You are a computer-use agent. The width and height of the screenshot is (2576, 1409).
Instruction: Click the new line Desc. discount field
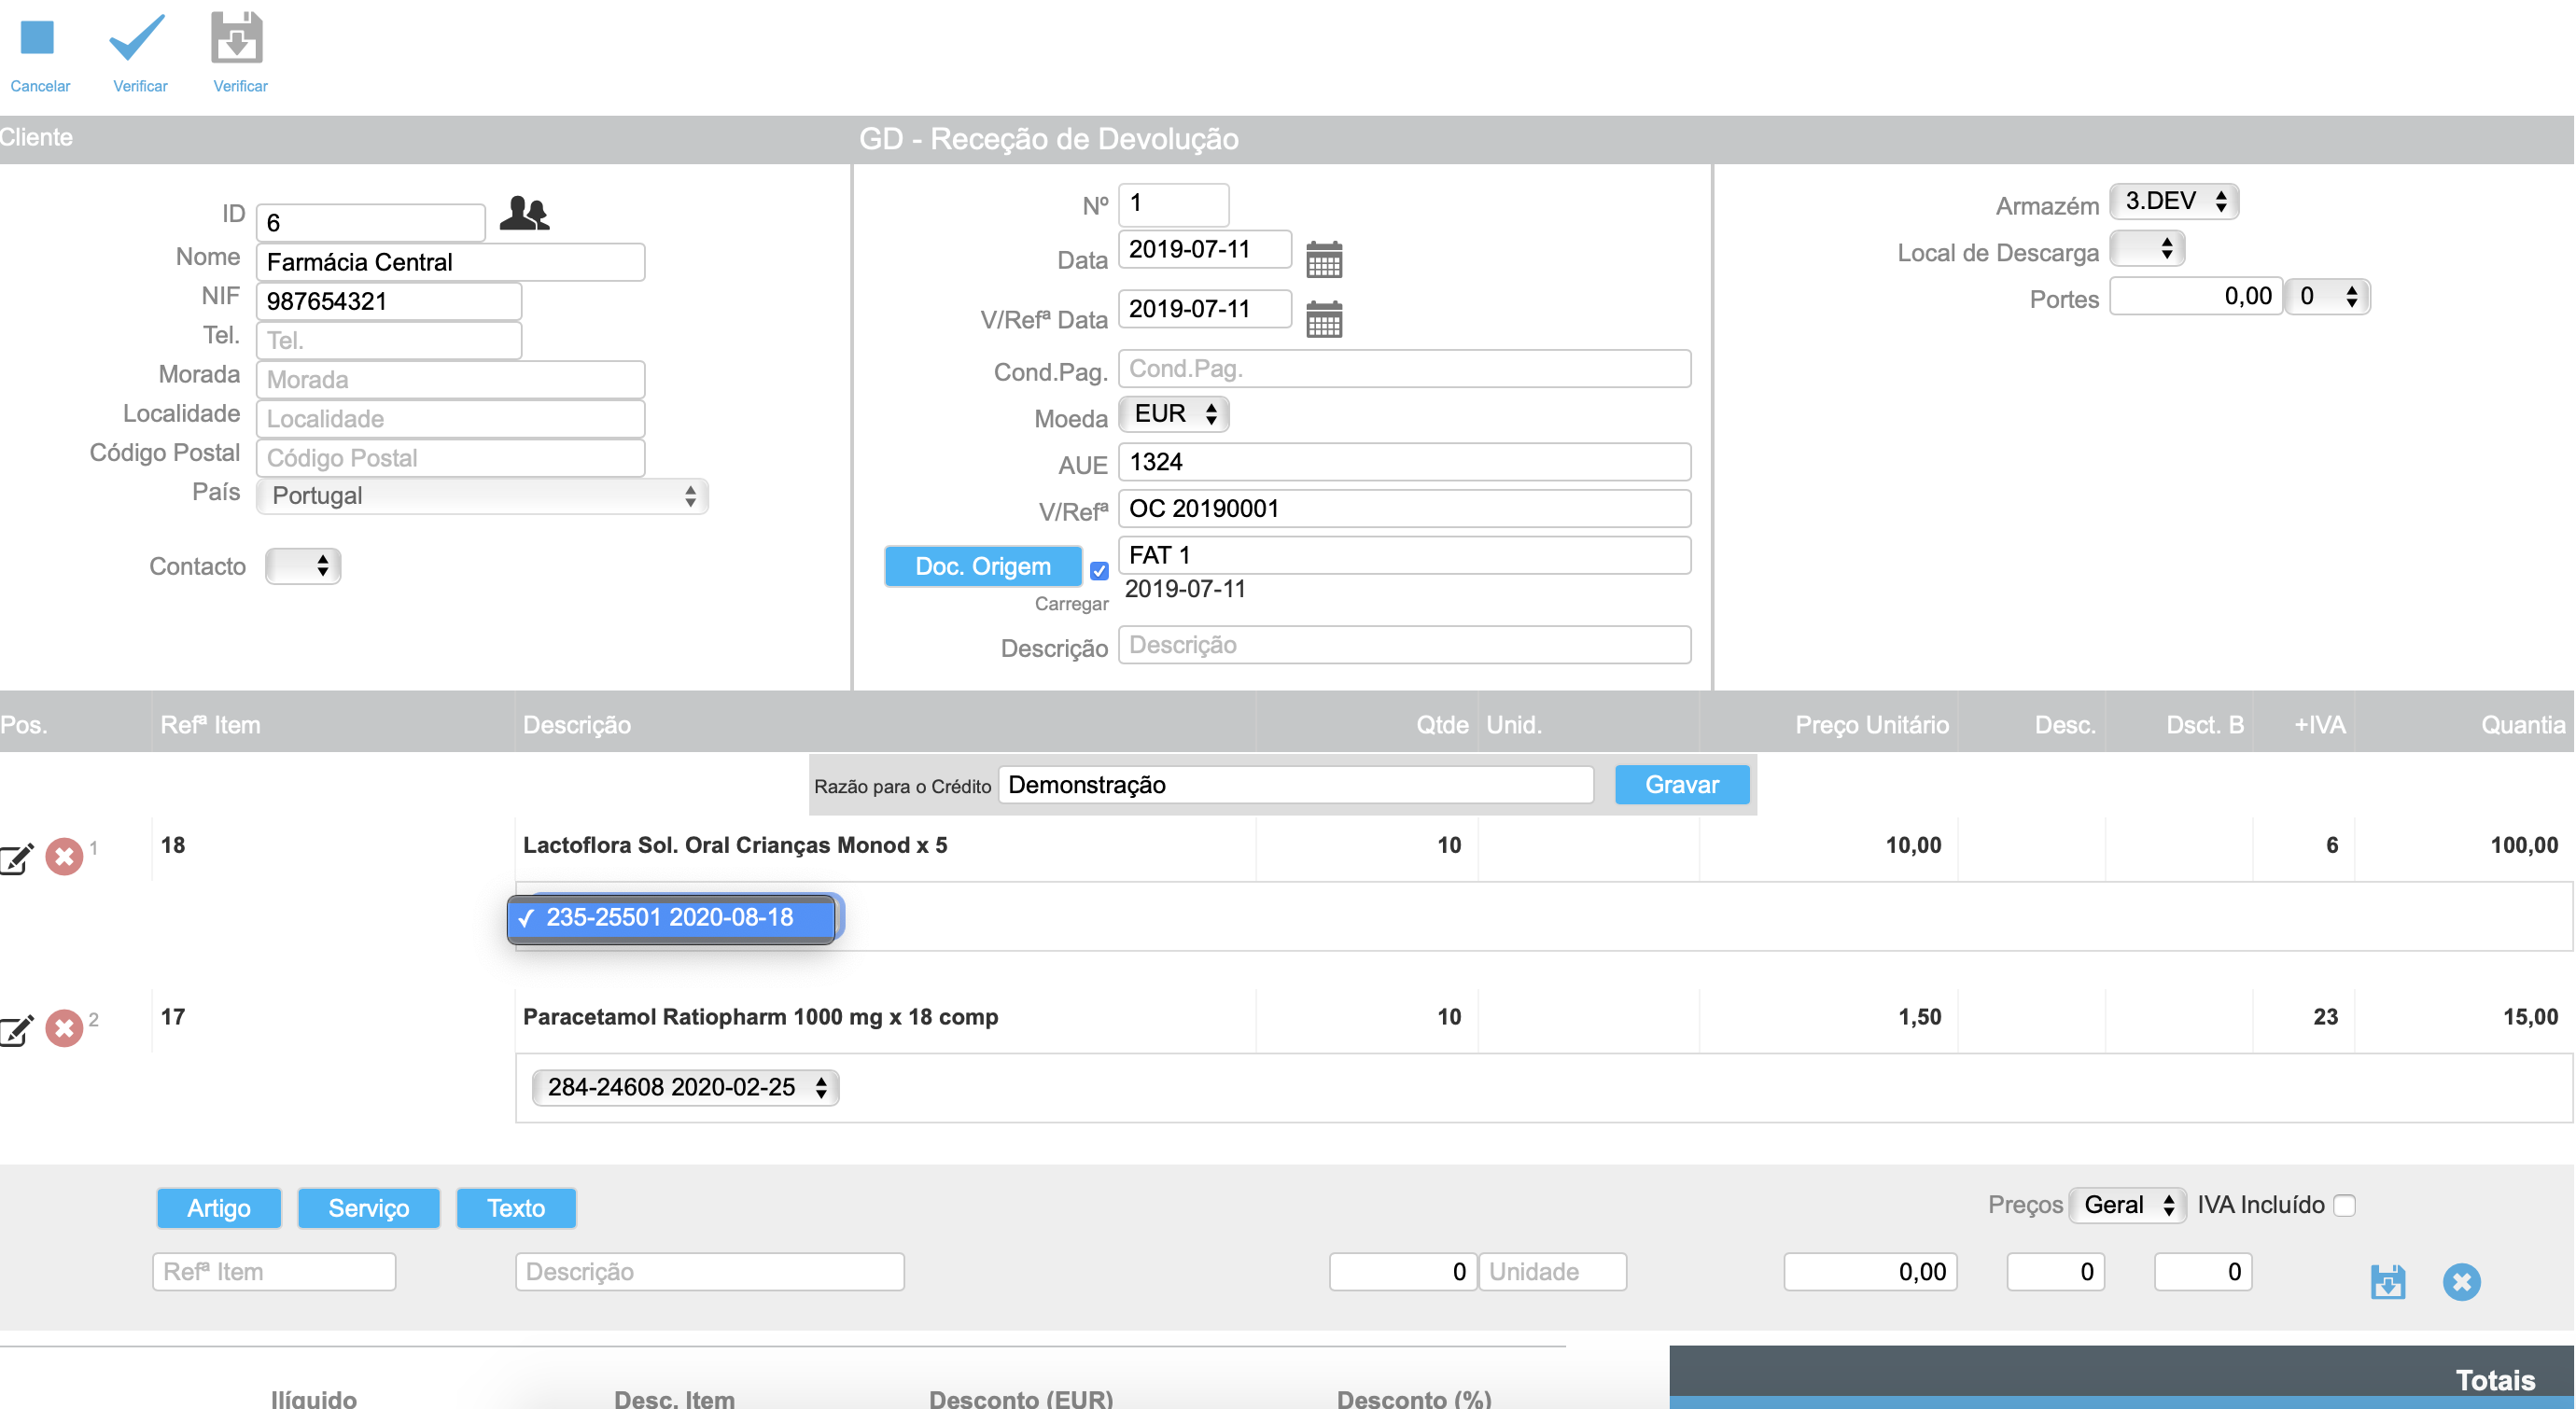pos(2056,1272)
